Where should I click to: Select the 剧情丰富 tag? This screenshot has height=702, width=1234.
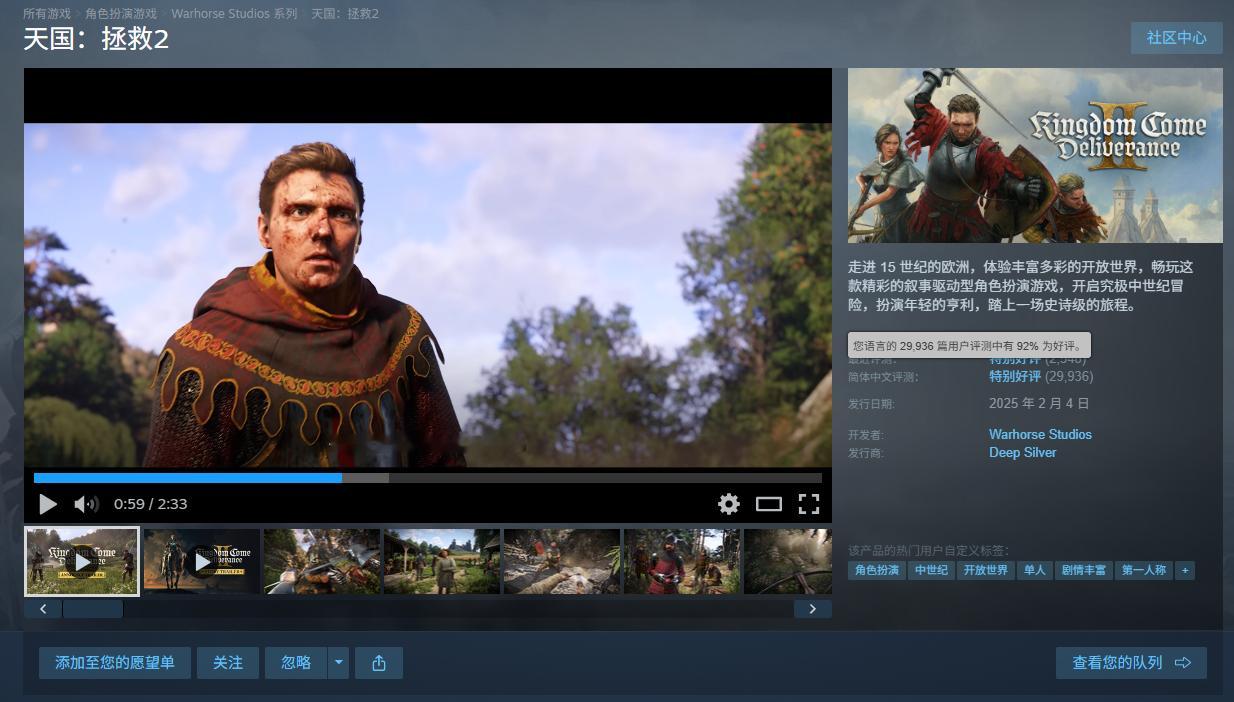(1084, 570)
